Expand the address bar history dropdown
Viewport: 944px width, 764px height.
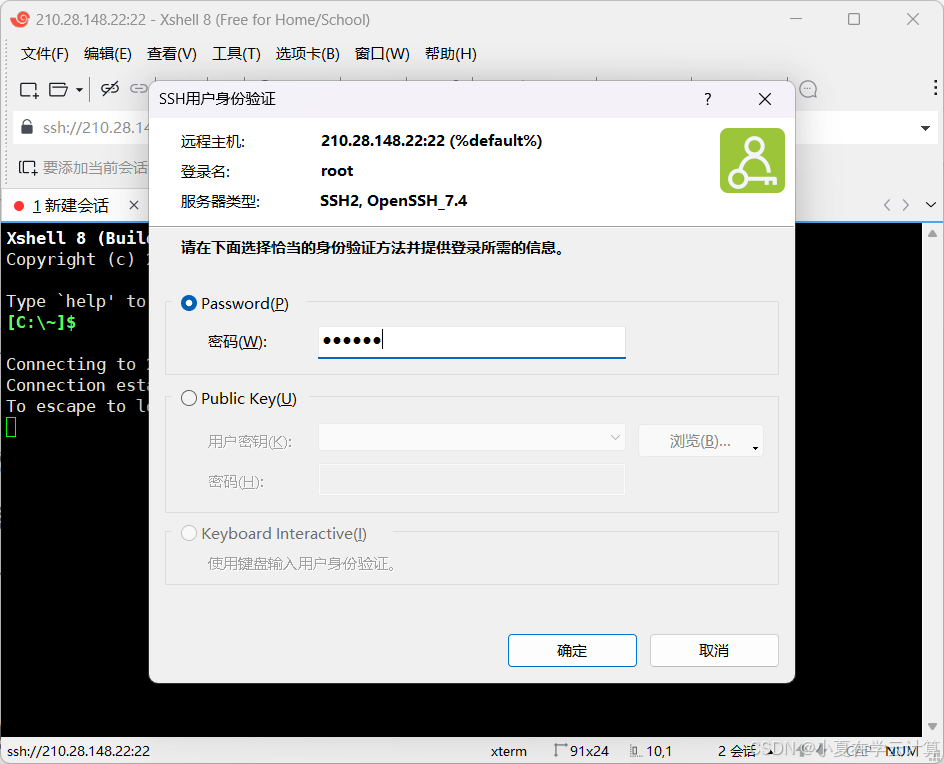coord(925,128)
